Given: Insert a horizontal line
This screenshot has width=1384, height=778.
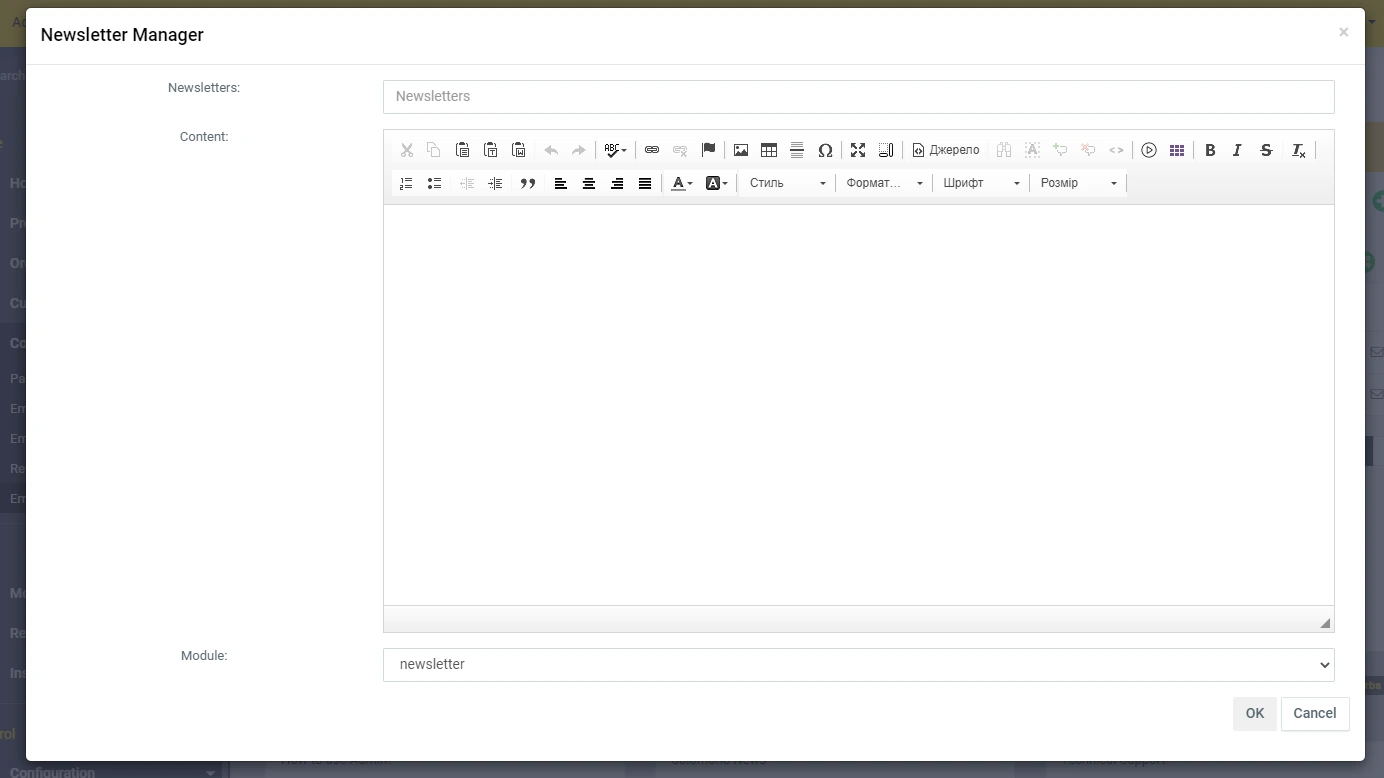Looking at the screenshot, I should [797, 150].
